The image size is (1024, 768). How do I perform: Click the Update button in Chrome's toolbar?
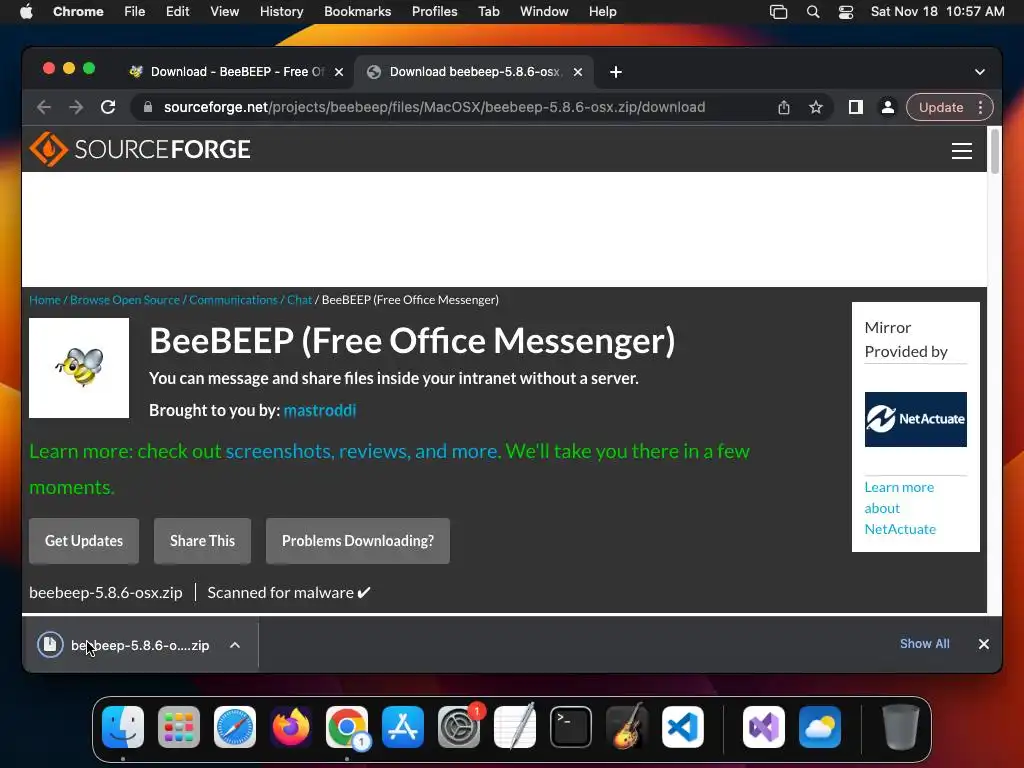(941, 107)
